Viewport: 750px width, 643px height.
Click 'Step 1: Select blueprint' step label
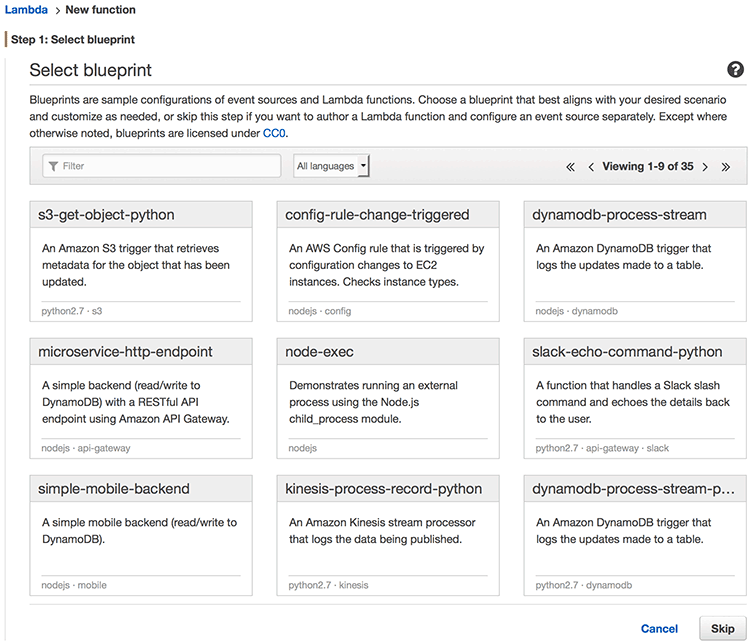(73, 40)
